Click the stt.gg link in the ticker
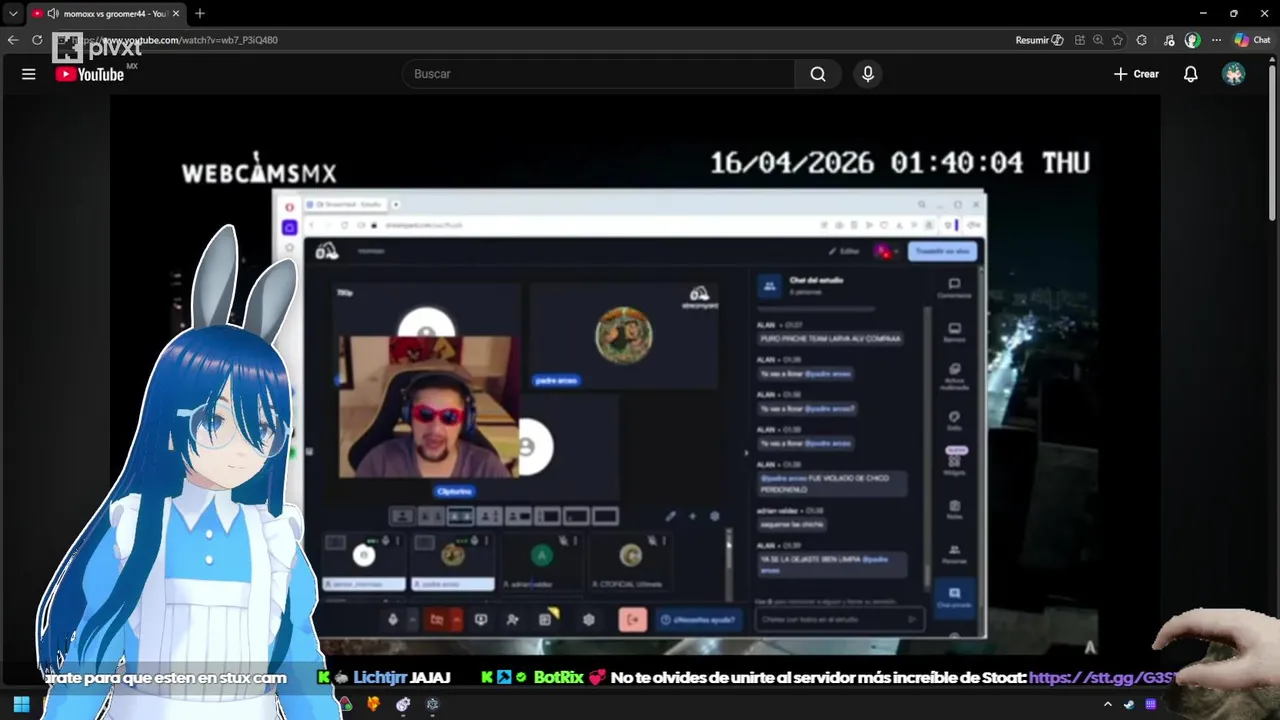1280x720 pixels. pyautogui.click(x=1104, y=677)
